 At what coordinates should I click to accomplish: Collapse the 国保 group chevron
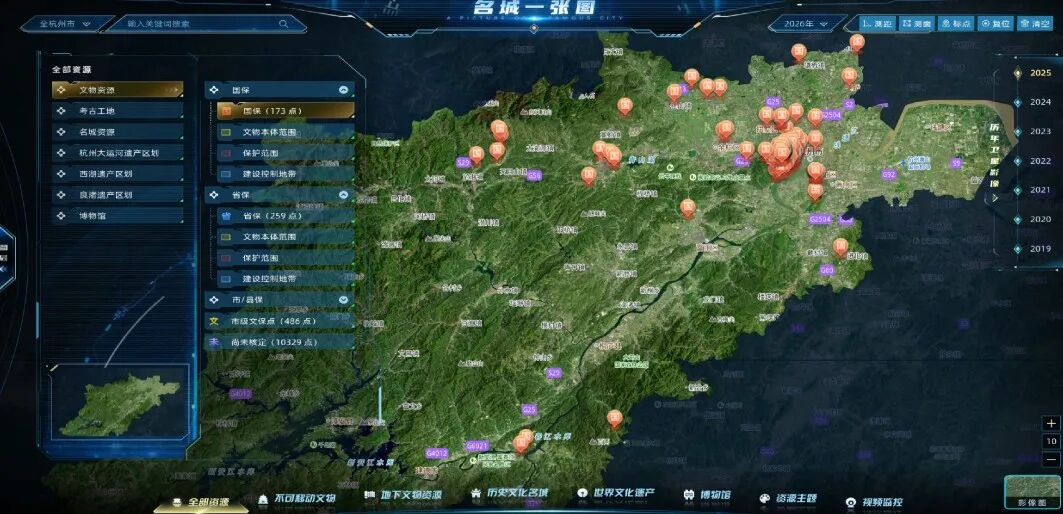click(x=344, y=90)
